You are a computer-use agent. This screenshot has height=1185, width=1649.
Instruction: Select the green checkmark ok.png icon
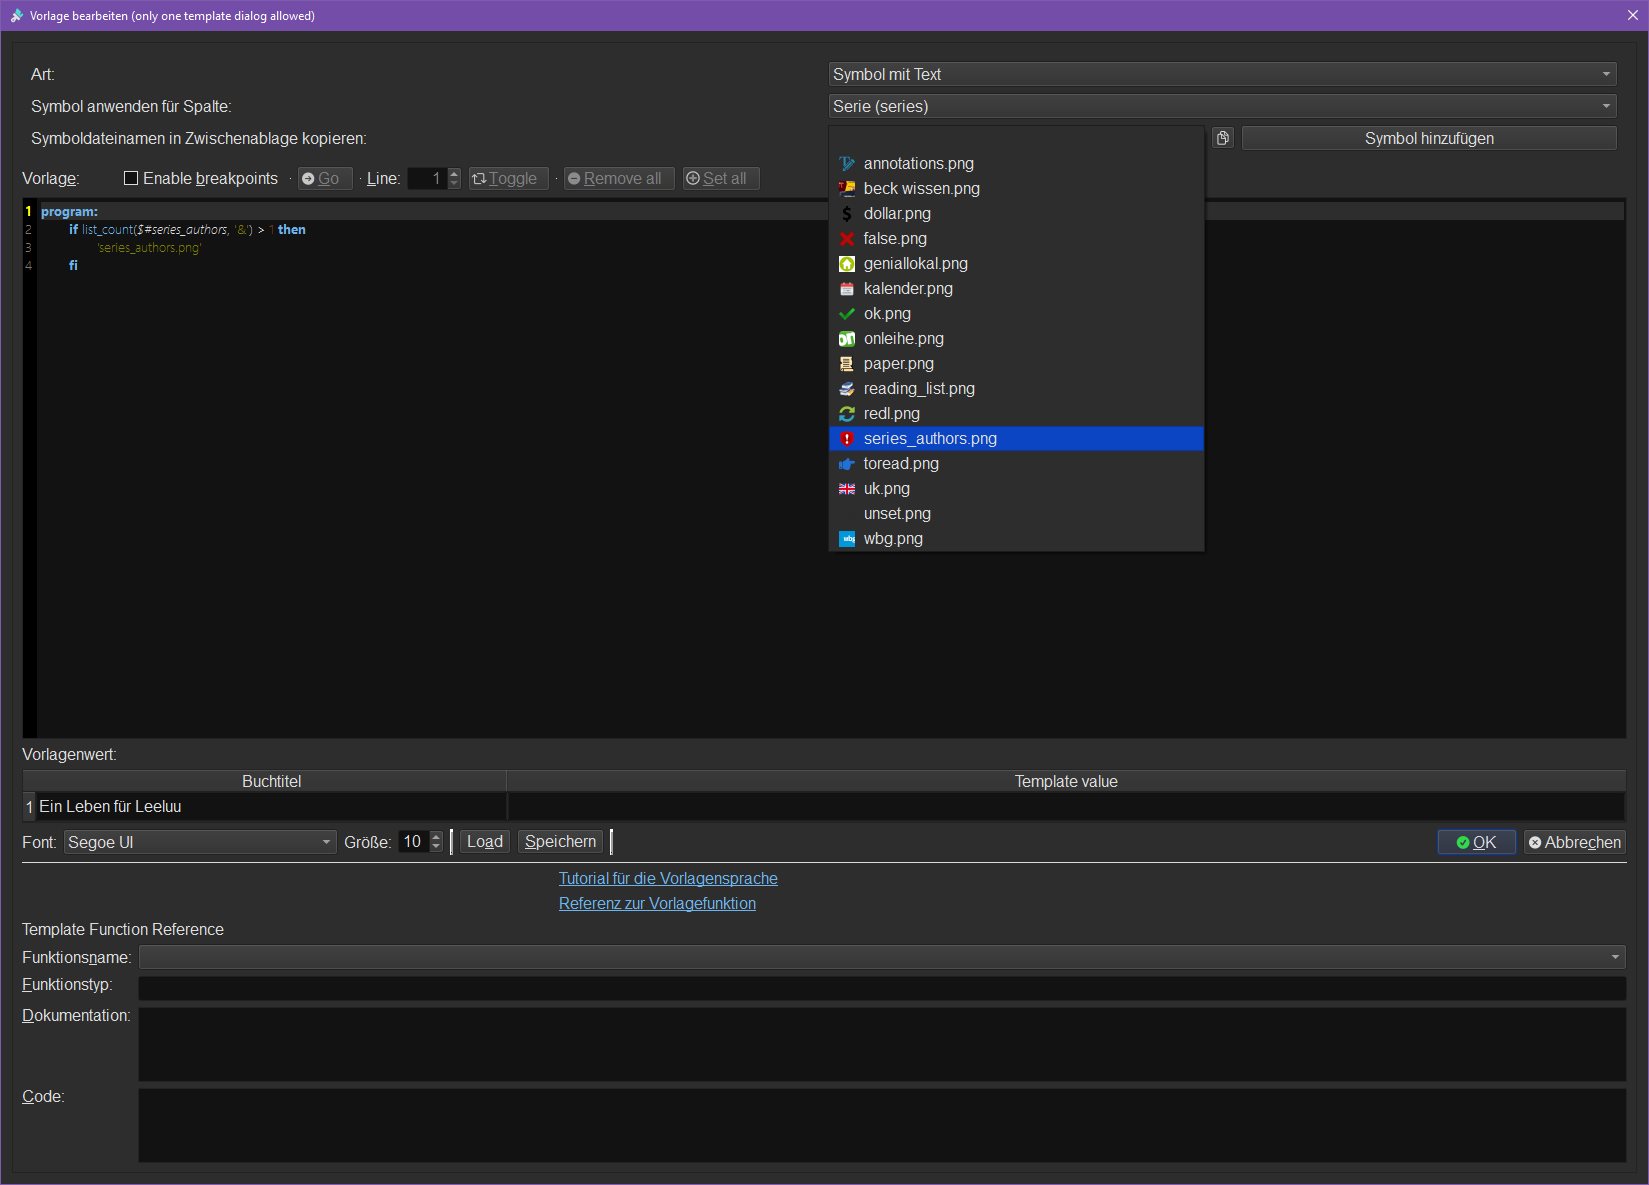click(x=886, y=313)
